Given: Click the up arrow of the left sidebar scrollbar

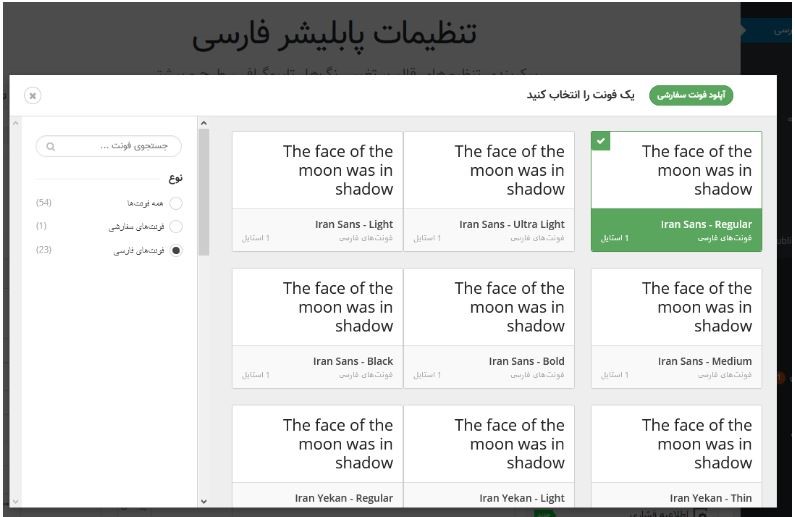Looking at the screenshot, I should point(15,123).
